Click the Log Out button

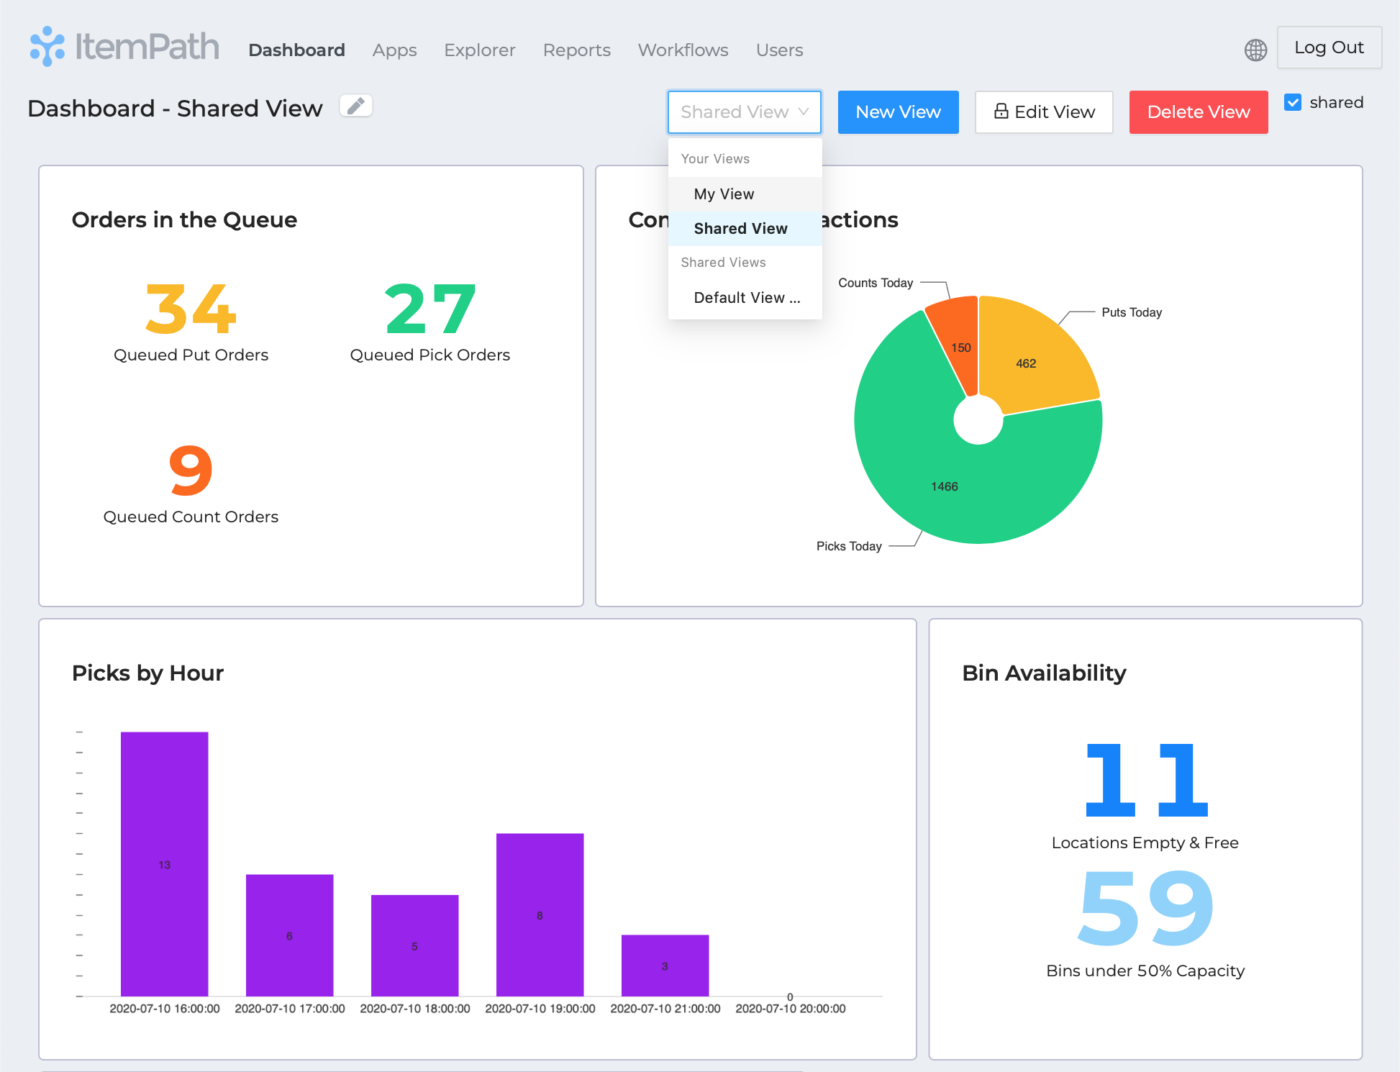tap(1328, 47)
